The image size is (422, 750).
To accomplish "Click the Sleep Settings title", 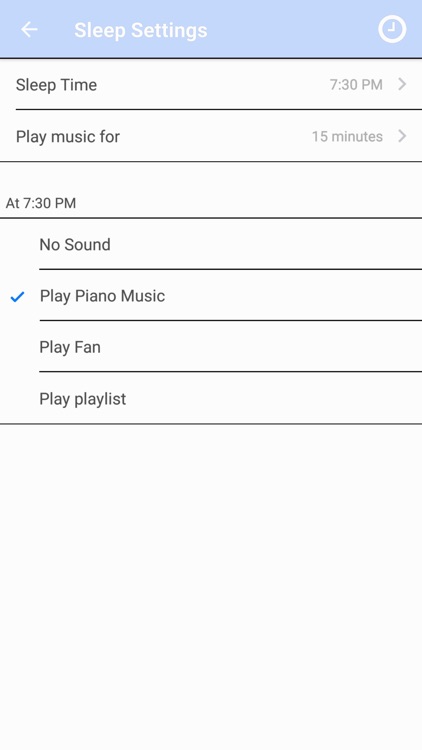I will (141, 30).
